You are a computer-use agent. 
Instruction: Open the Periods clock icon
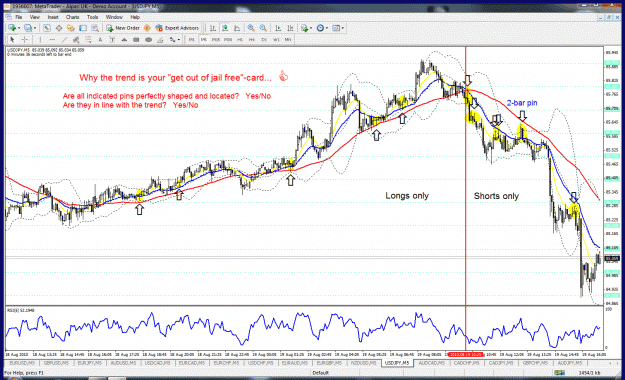(320, 28)
